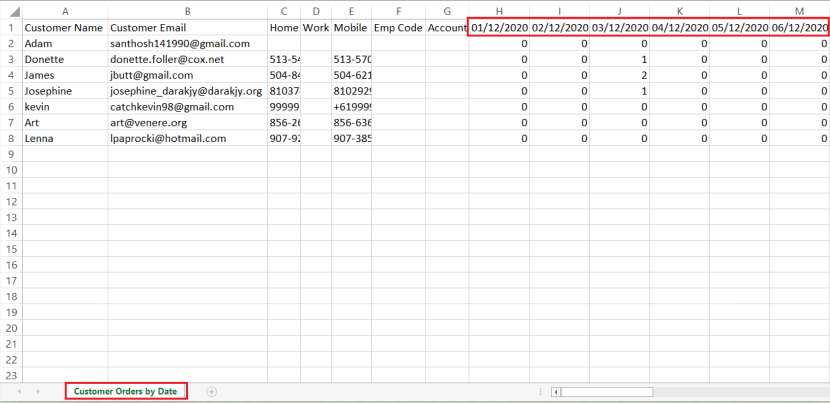Viewport: 830px width, 403px height.
Task: Add a new sheet with plus icon
Action: (x=211, y=391)
